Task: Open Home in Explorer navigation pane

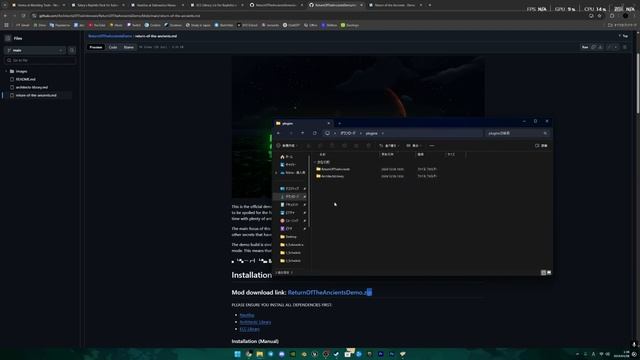Action: (x=287, y=157)
